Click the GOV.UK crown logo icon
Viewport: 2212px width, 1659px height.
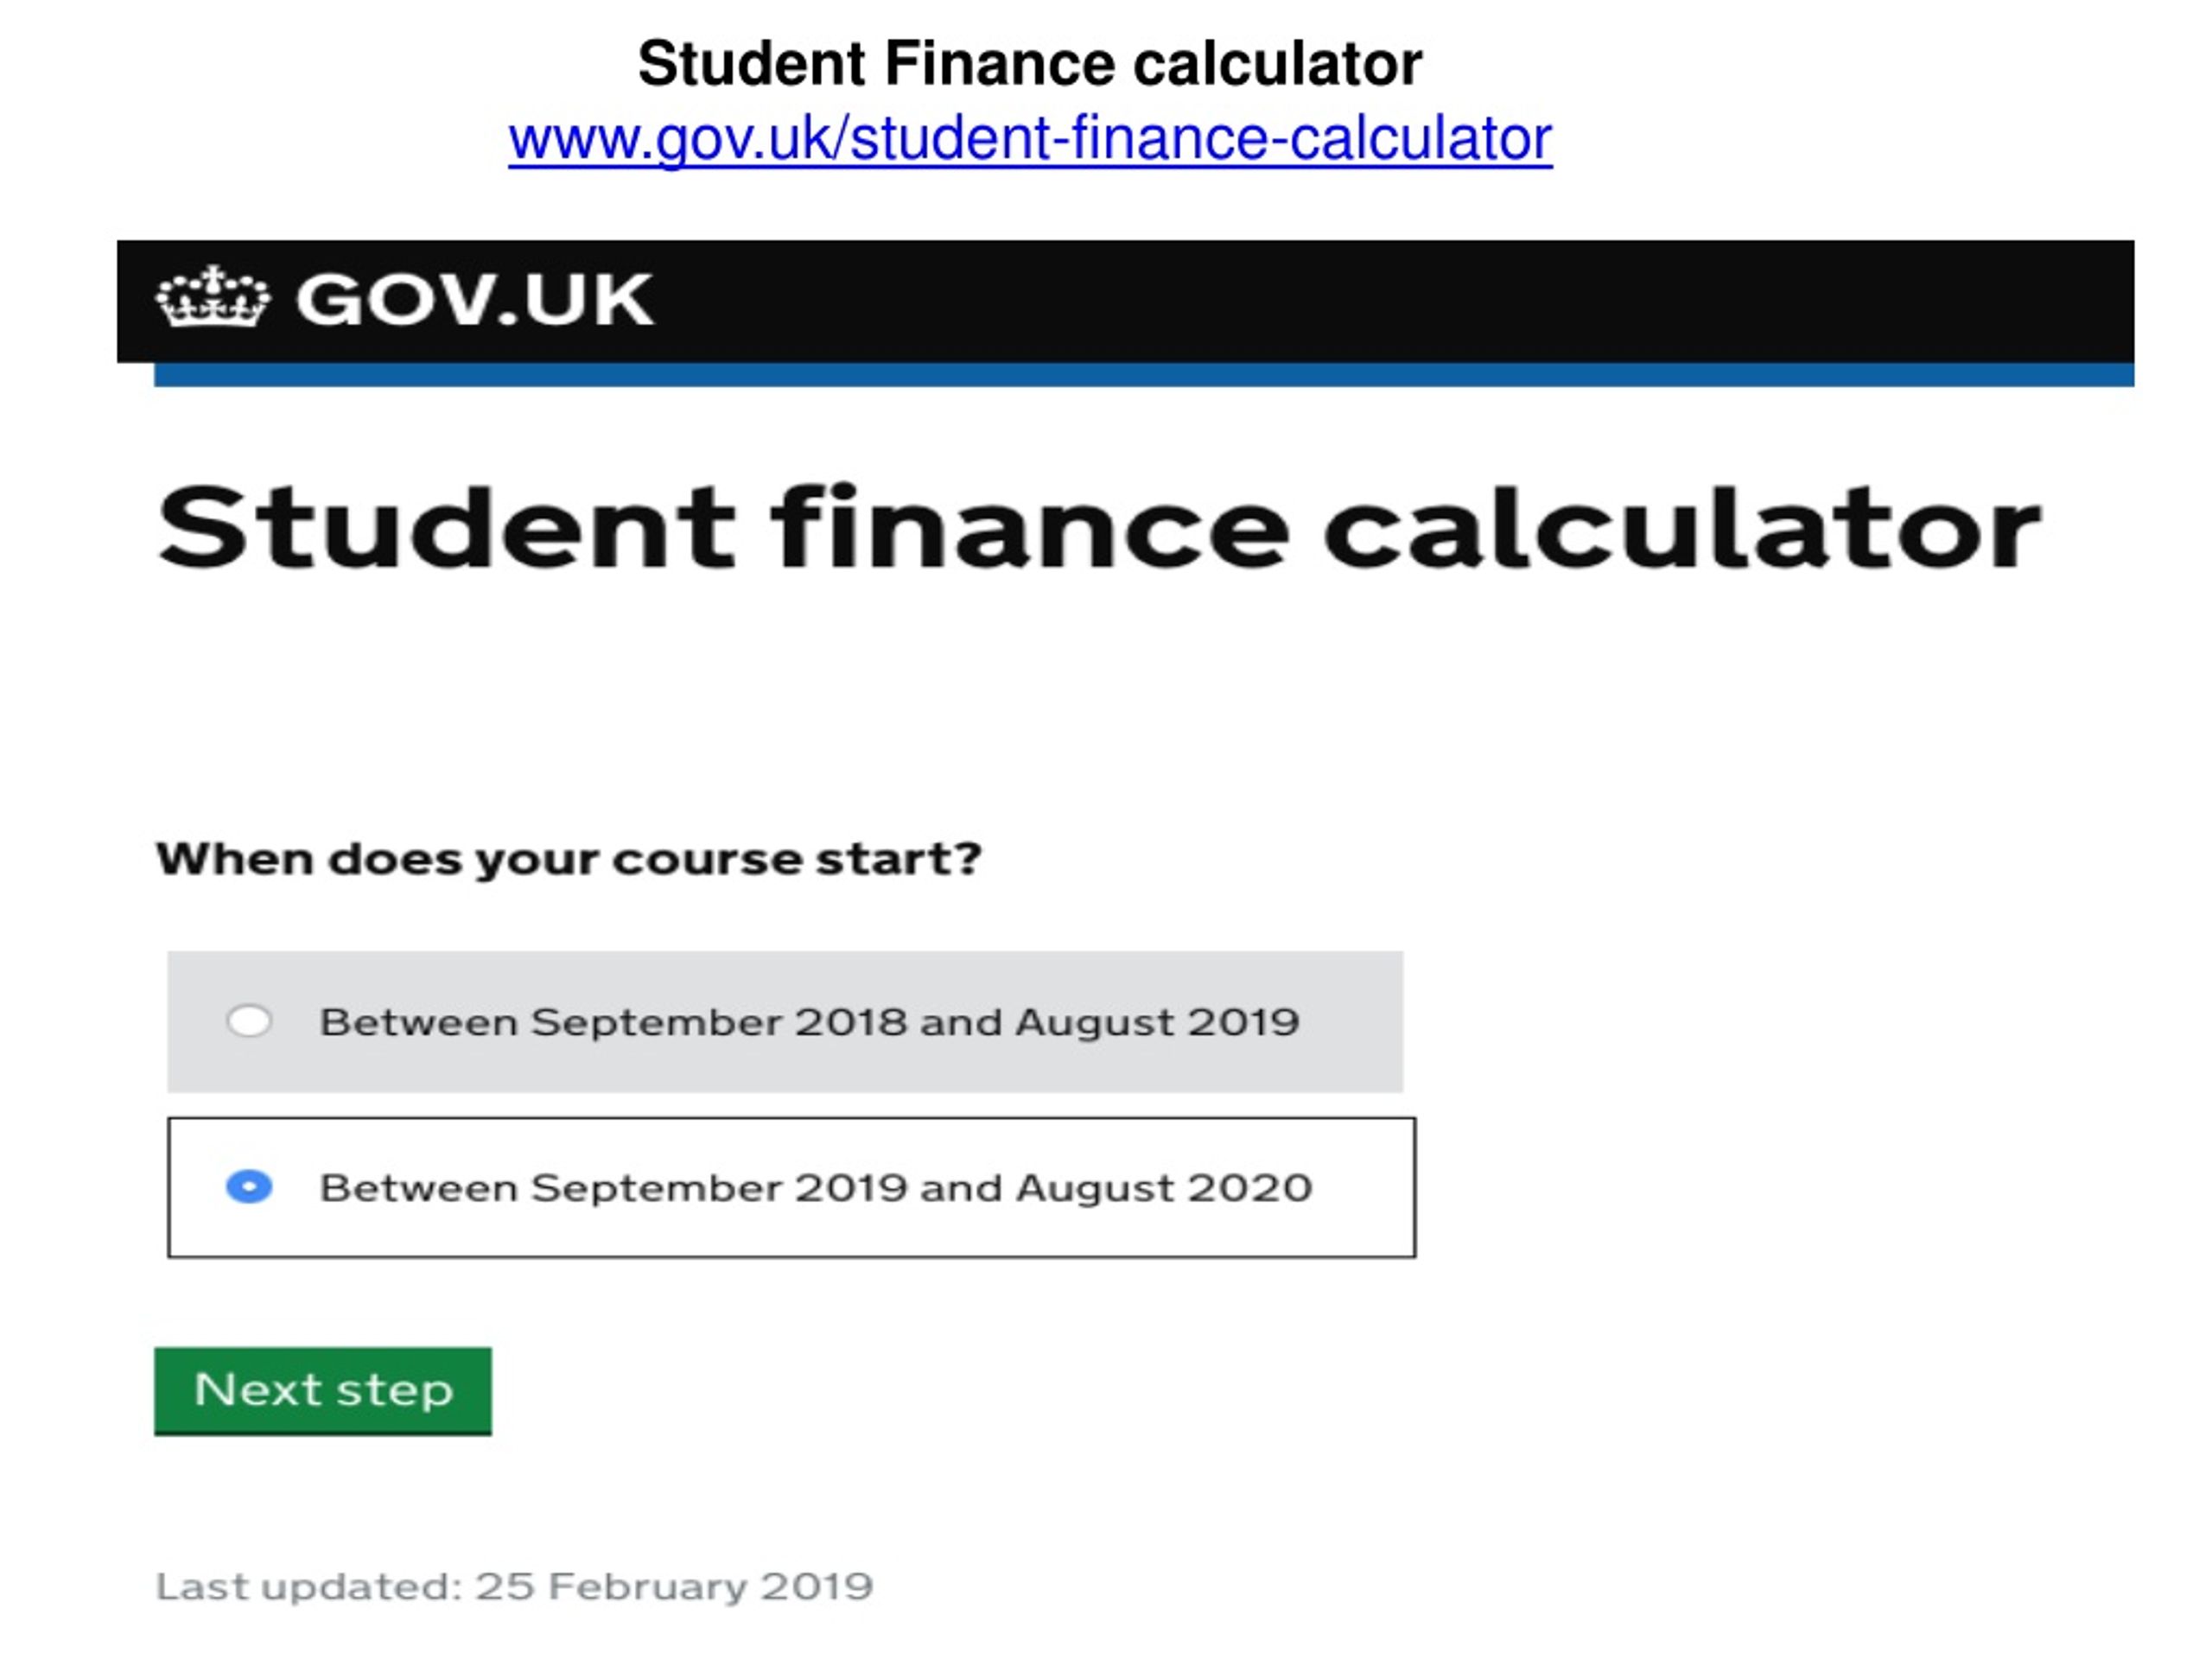pos(213,297)
